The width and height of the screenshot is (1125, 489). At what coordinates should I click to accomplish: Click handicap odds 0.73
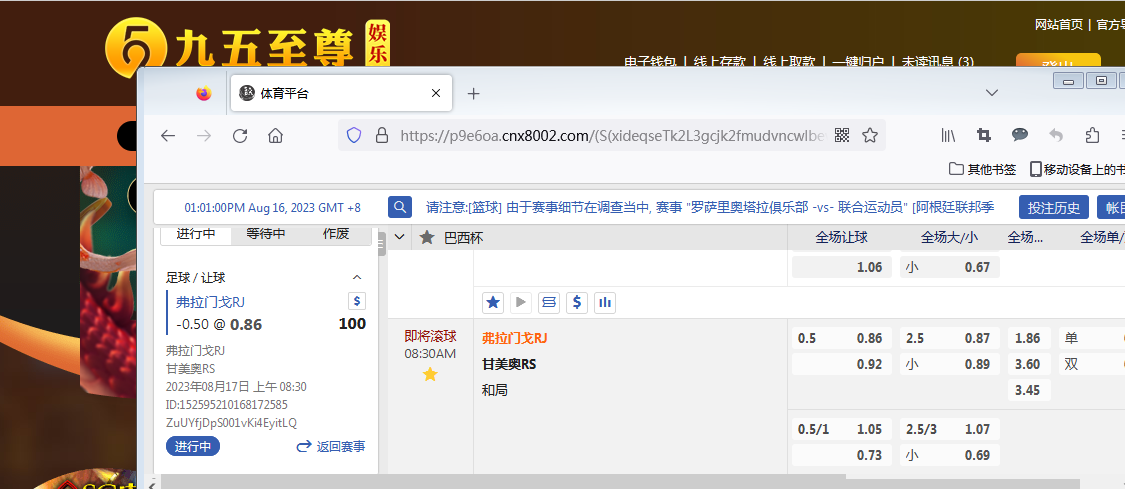tap(842, 455)
